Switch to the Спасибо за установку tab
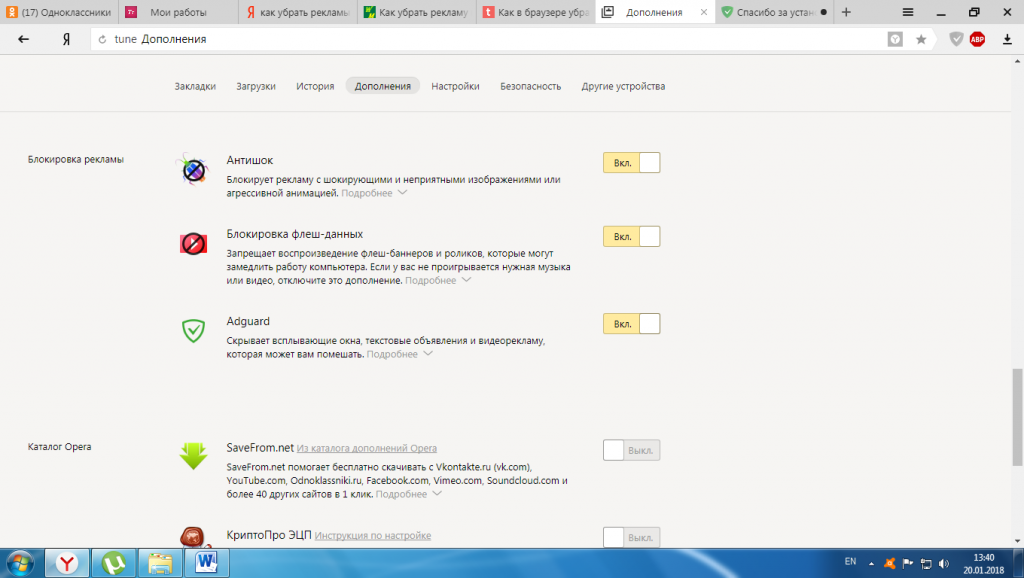The width and height of the screenshot is (1024, 578). coord(774,12)
